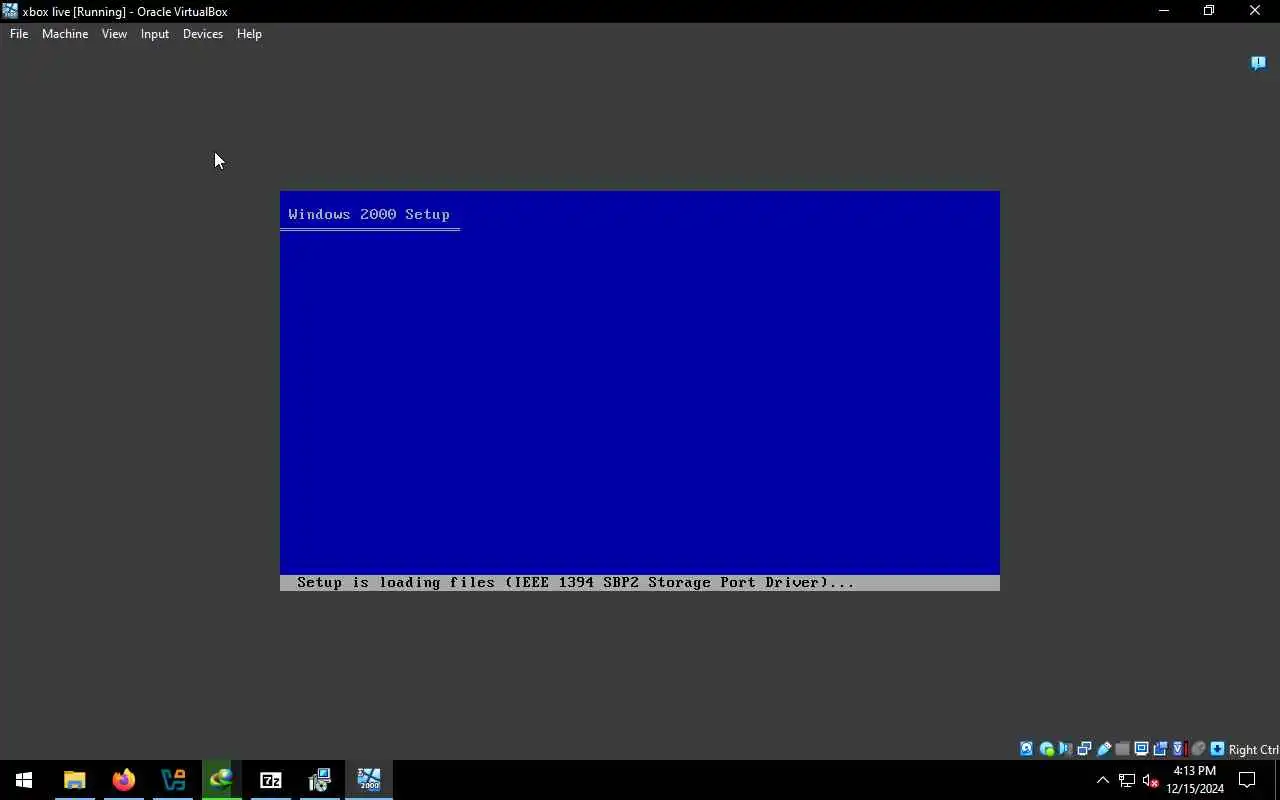Click the VirtualBox notification center icon
This screenshot has width=1280, height=800.
tap(1259, 63)
